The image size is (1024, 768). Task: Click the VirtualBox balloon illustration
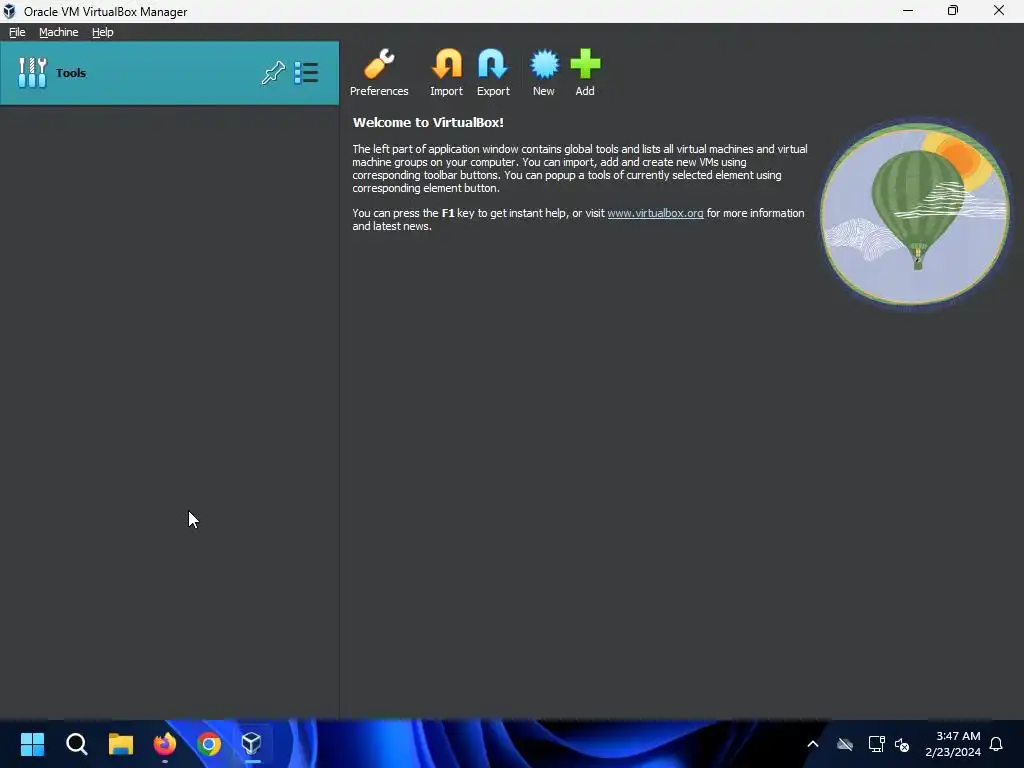pos(915,214)
